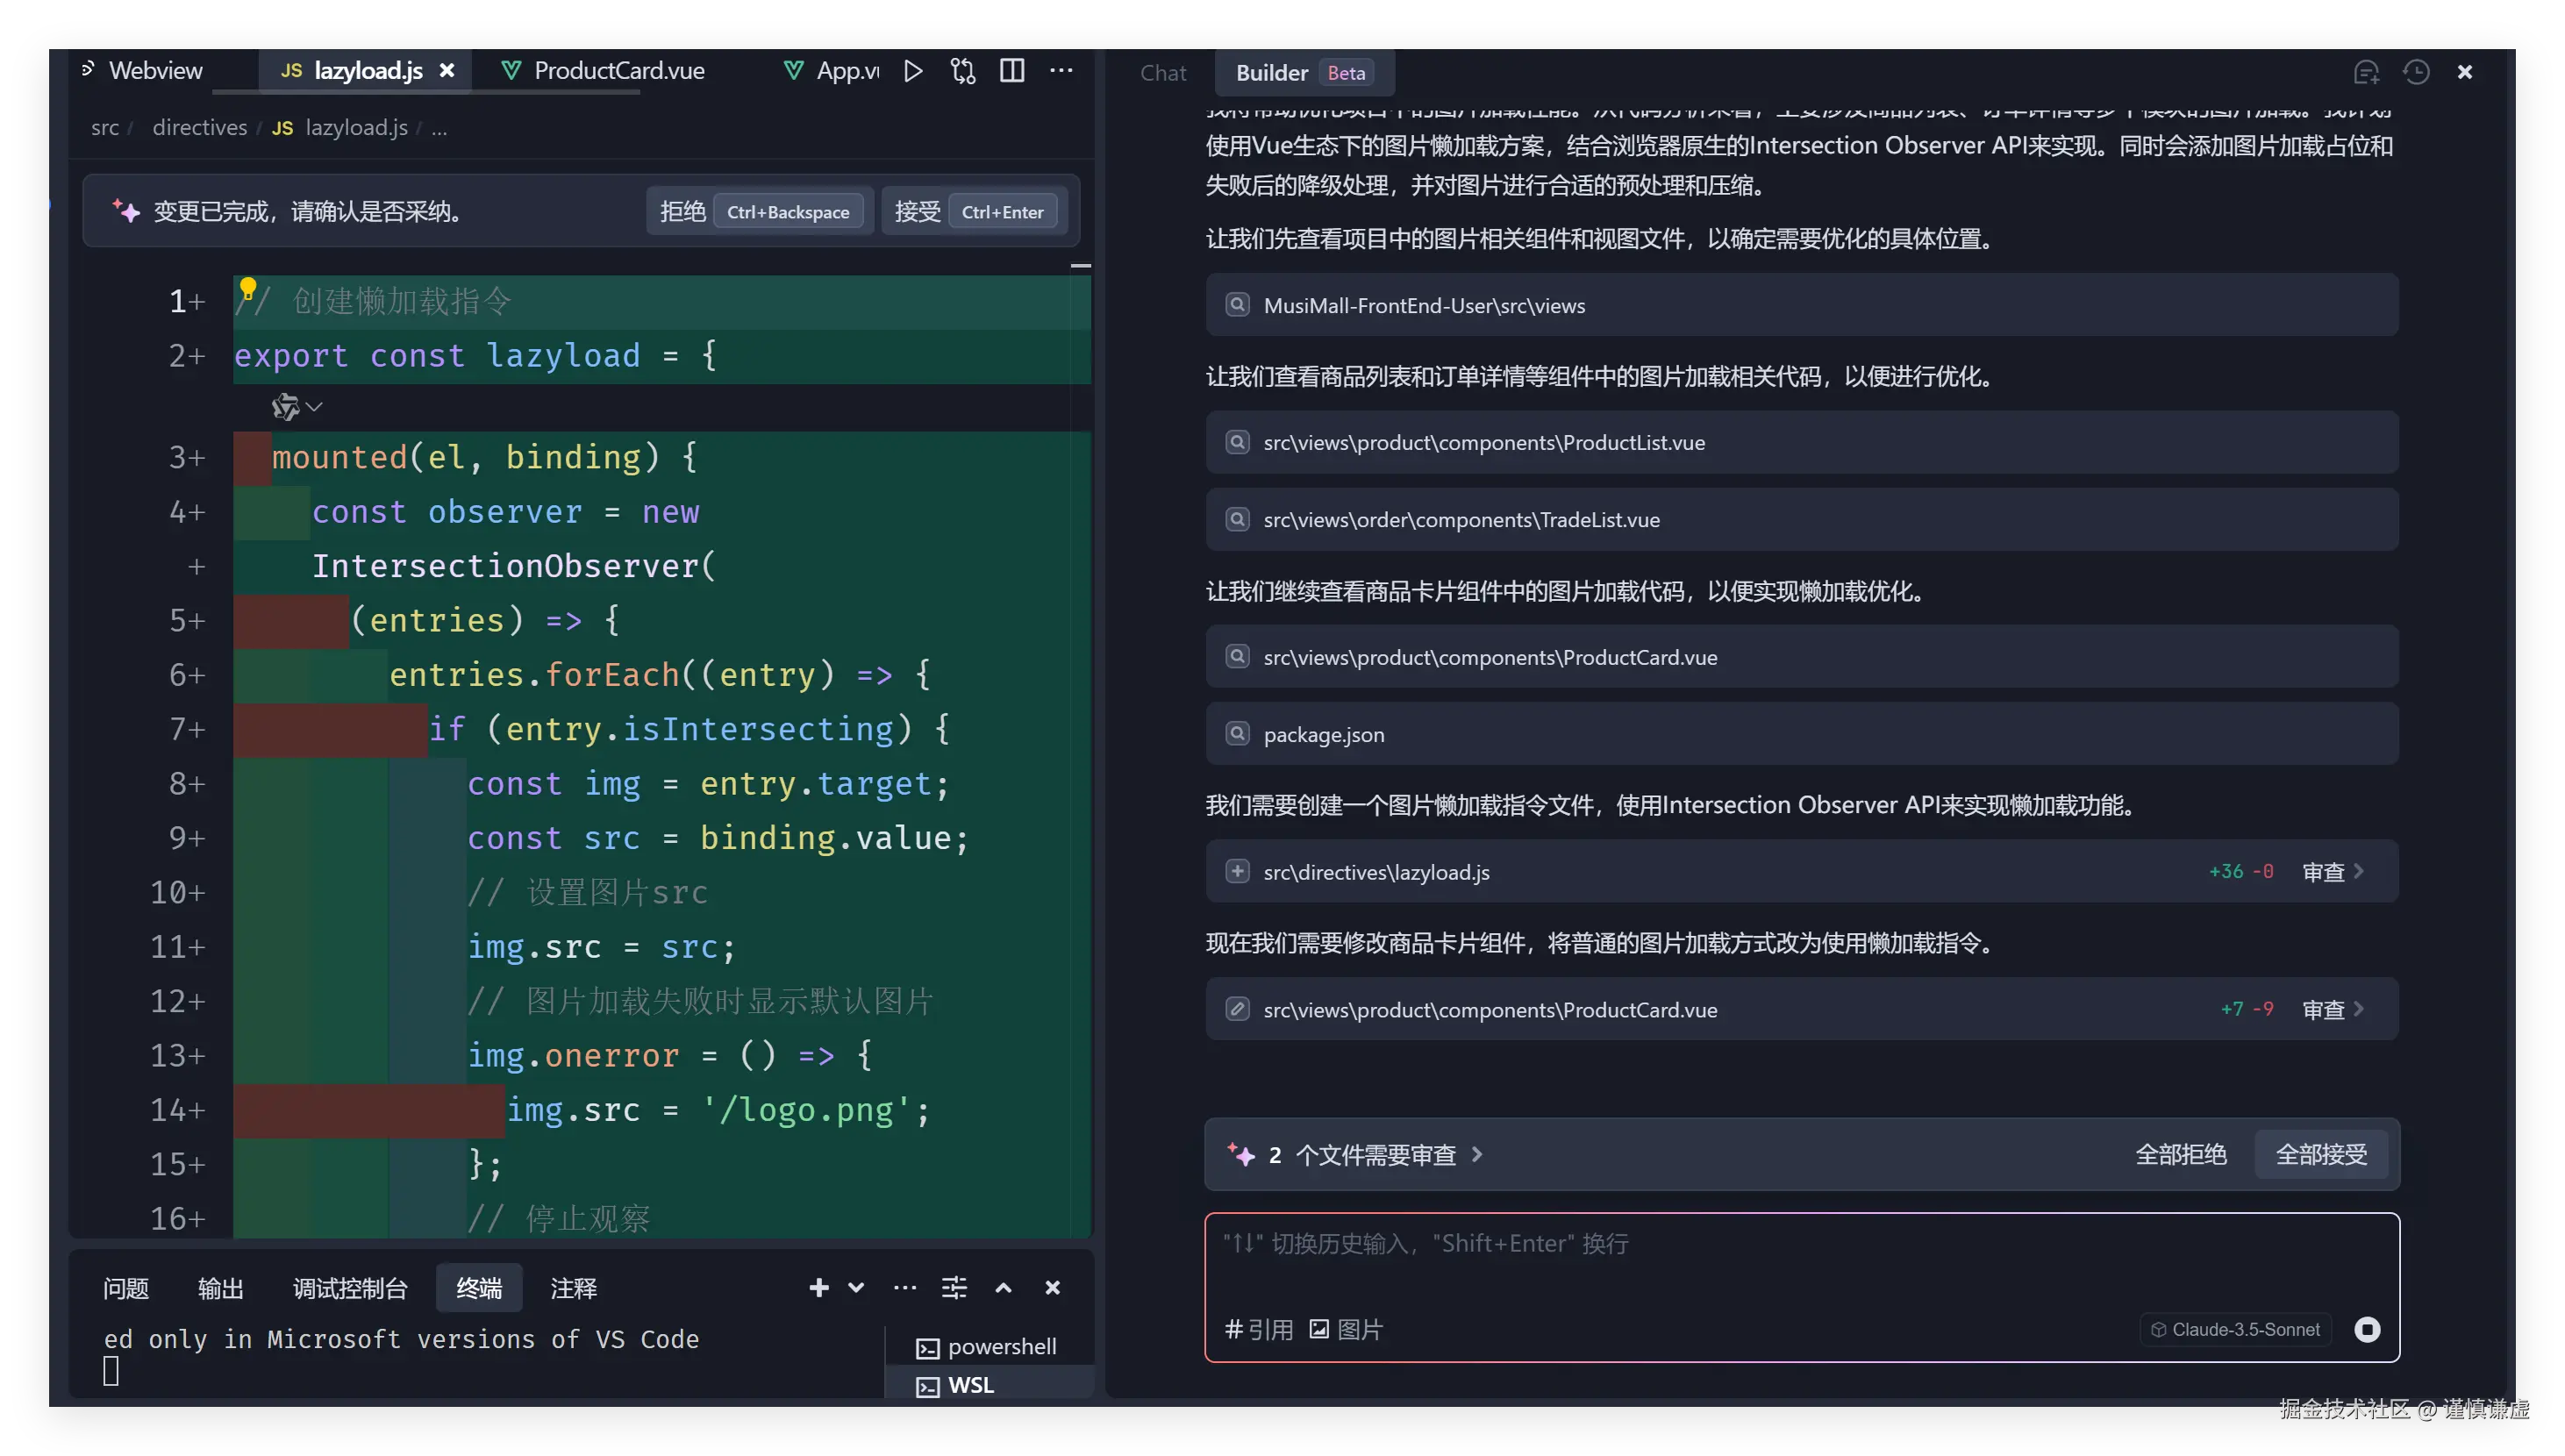Viewport: 2565px width, 1456px height.
Task: Open the Claude-3.5-Sonnet model selector
Action: (2236, 1330)
